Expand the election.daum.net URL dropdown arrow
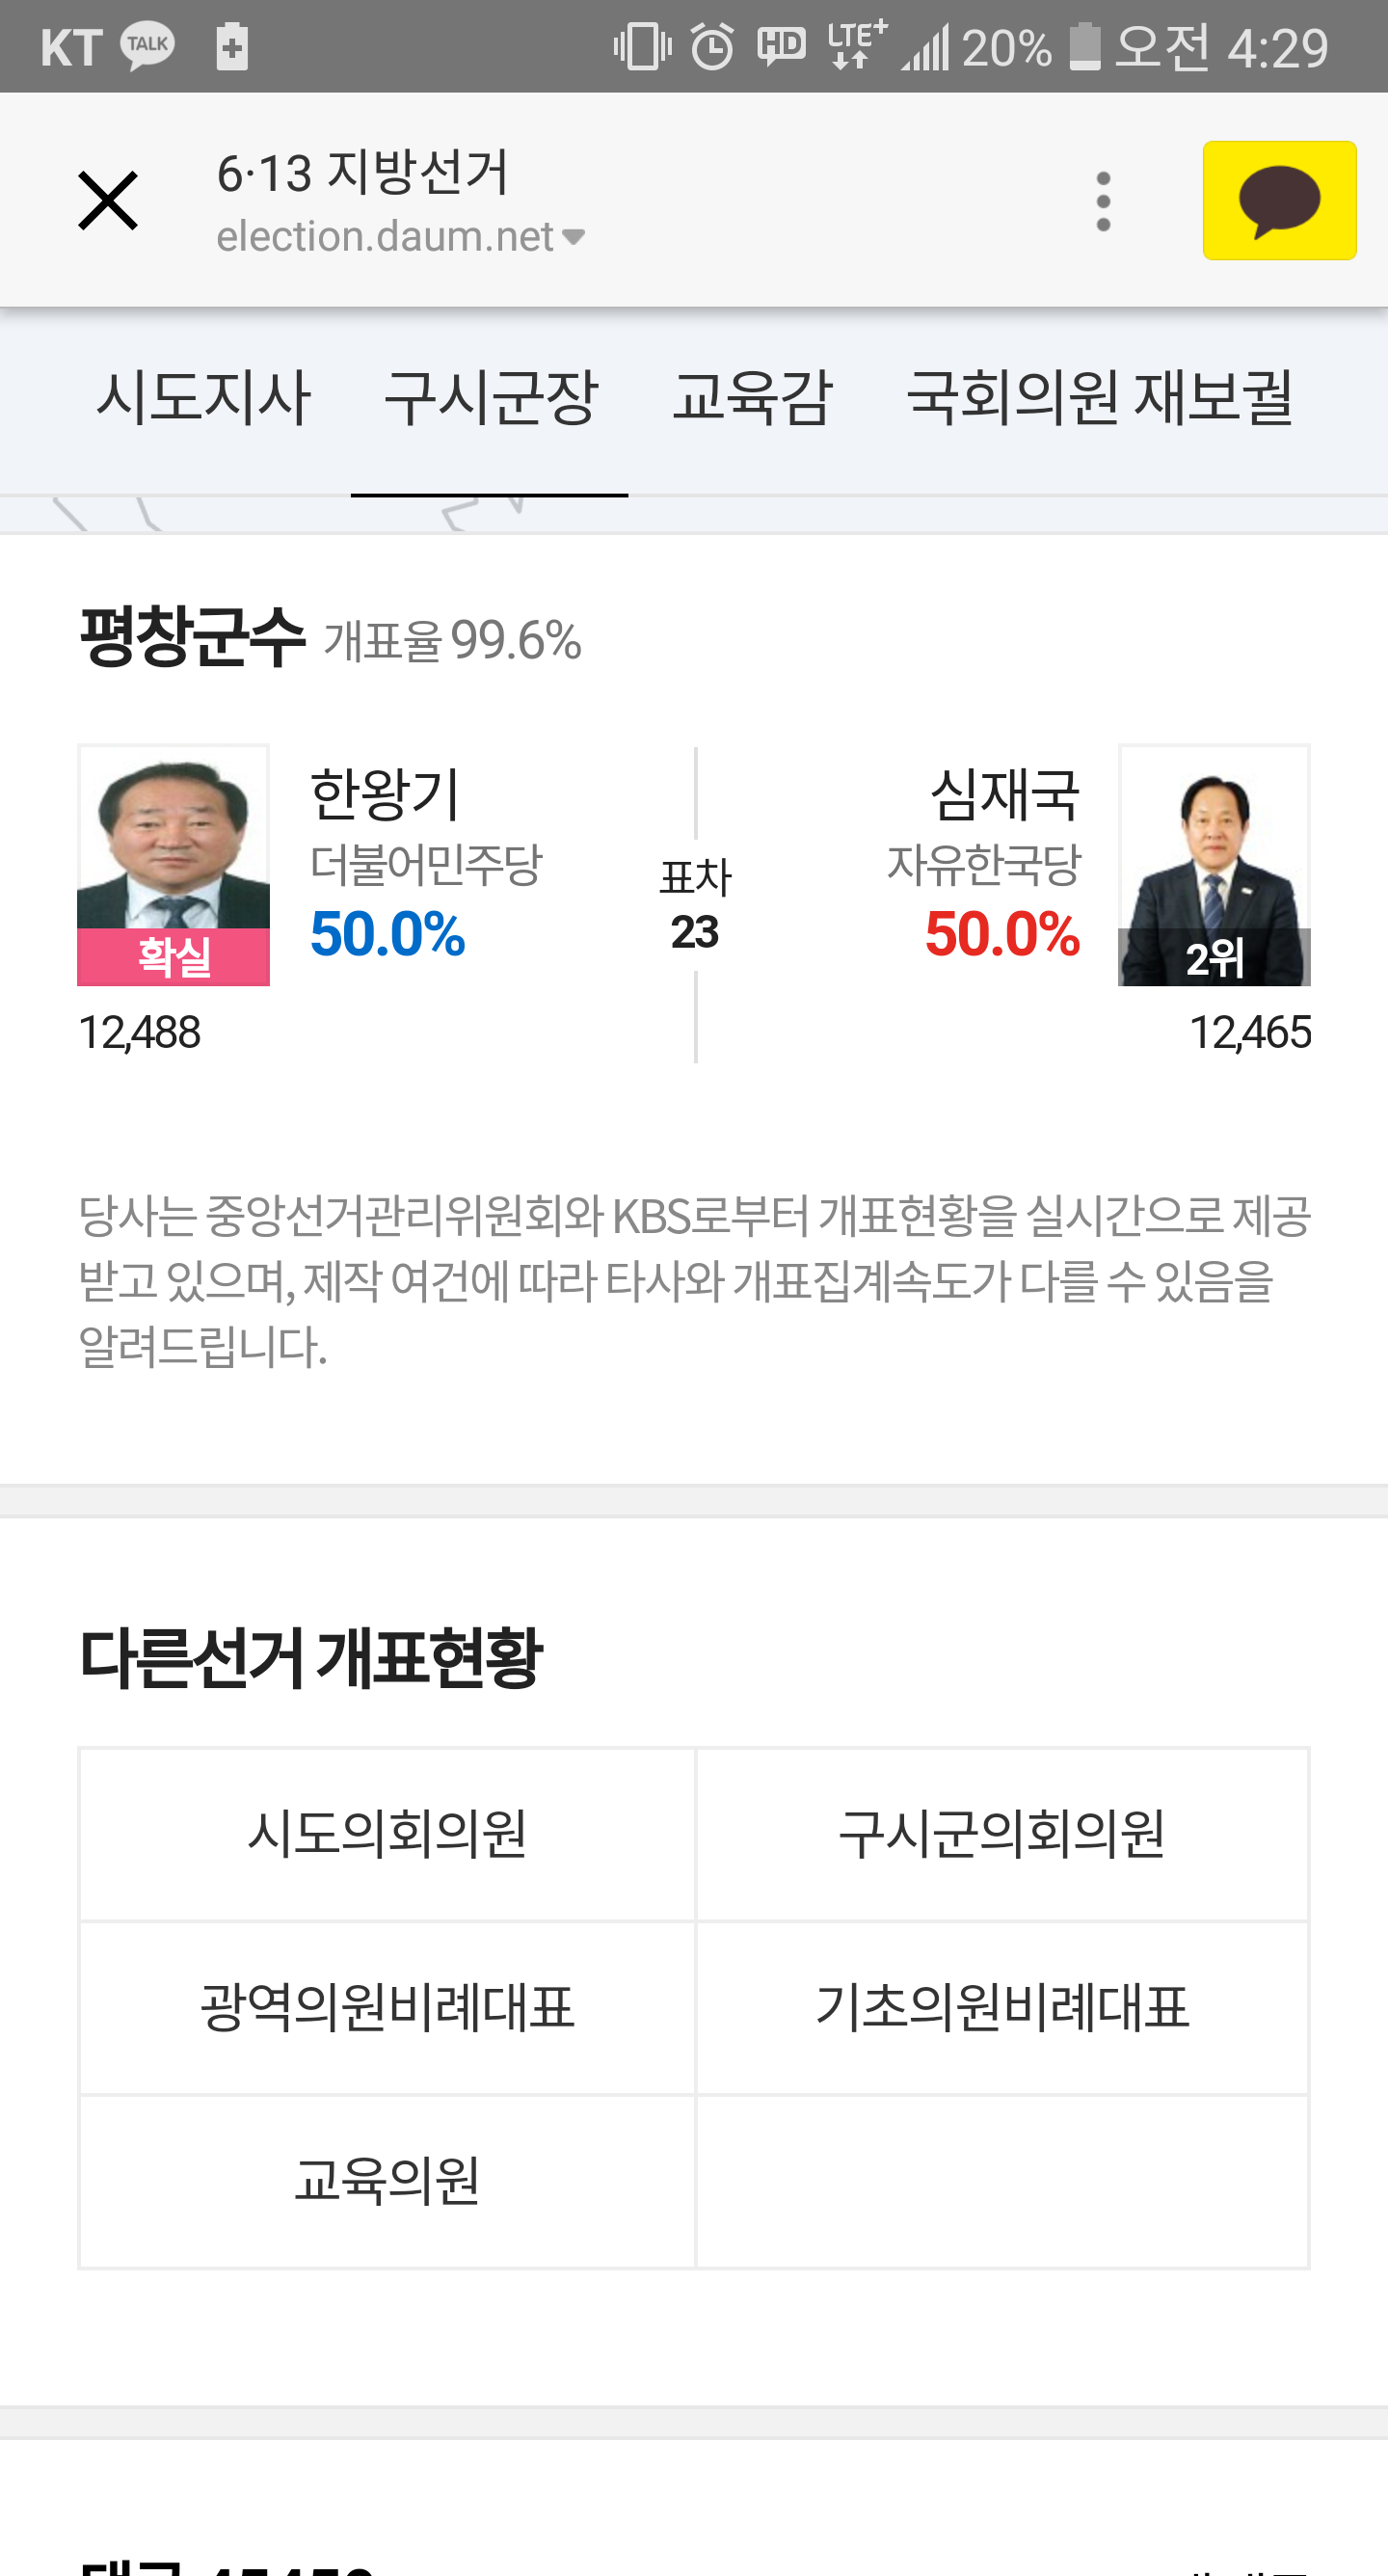1388x2576 pixels. pos(573,237)
